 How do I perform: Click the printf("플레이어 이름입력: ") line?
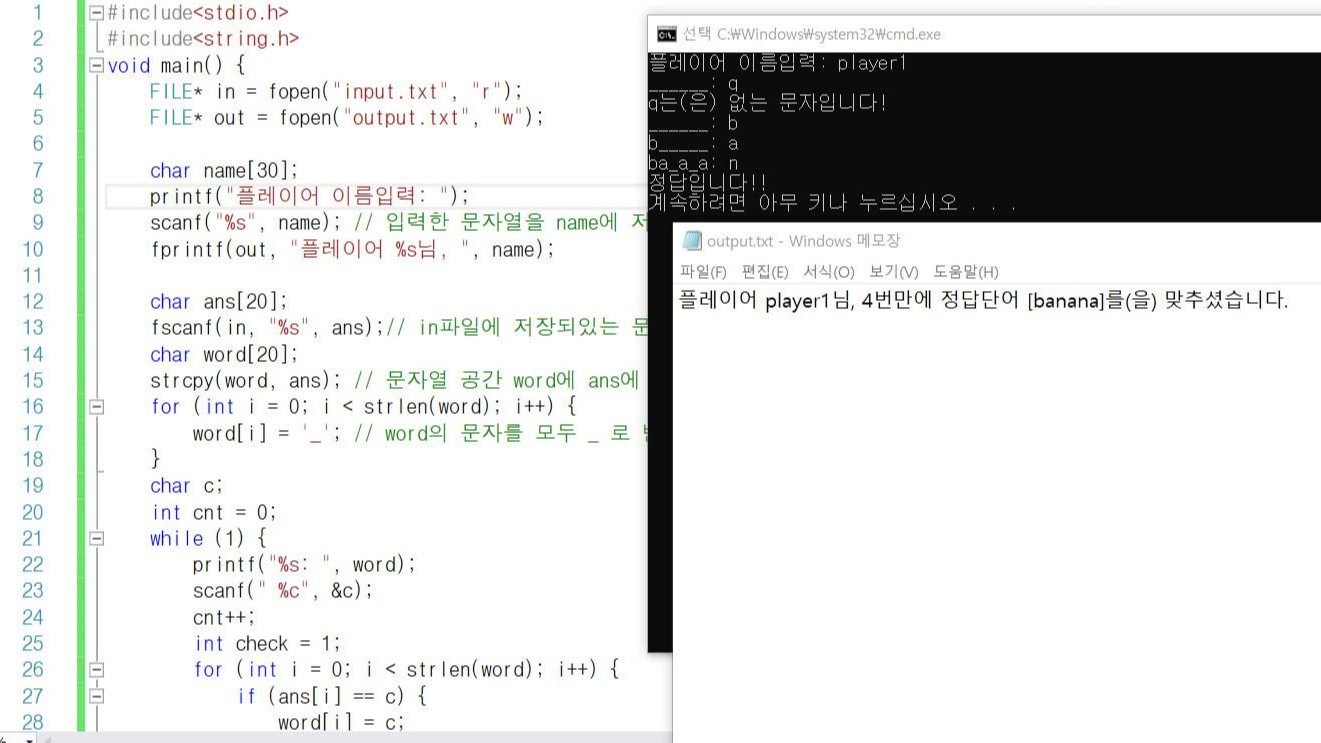[x=309, y=197]
